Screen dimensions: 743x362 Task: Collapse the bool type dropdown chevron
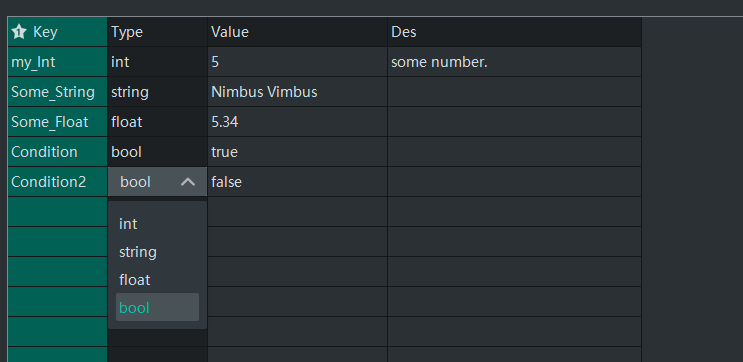188,181
